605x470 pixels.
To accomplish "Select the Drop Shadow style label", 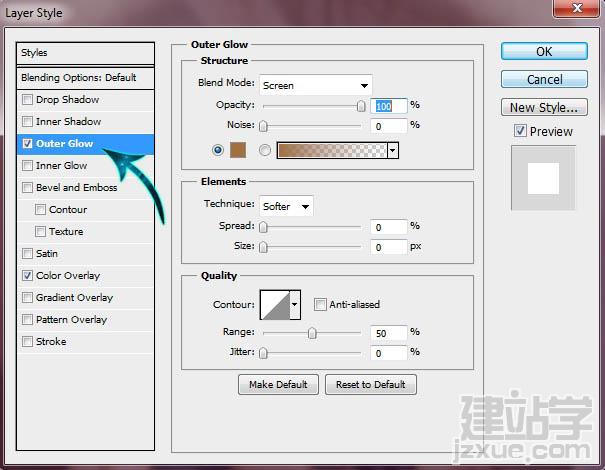I will (68, 100).
